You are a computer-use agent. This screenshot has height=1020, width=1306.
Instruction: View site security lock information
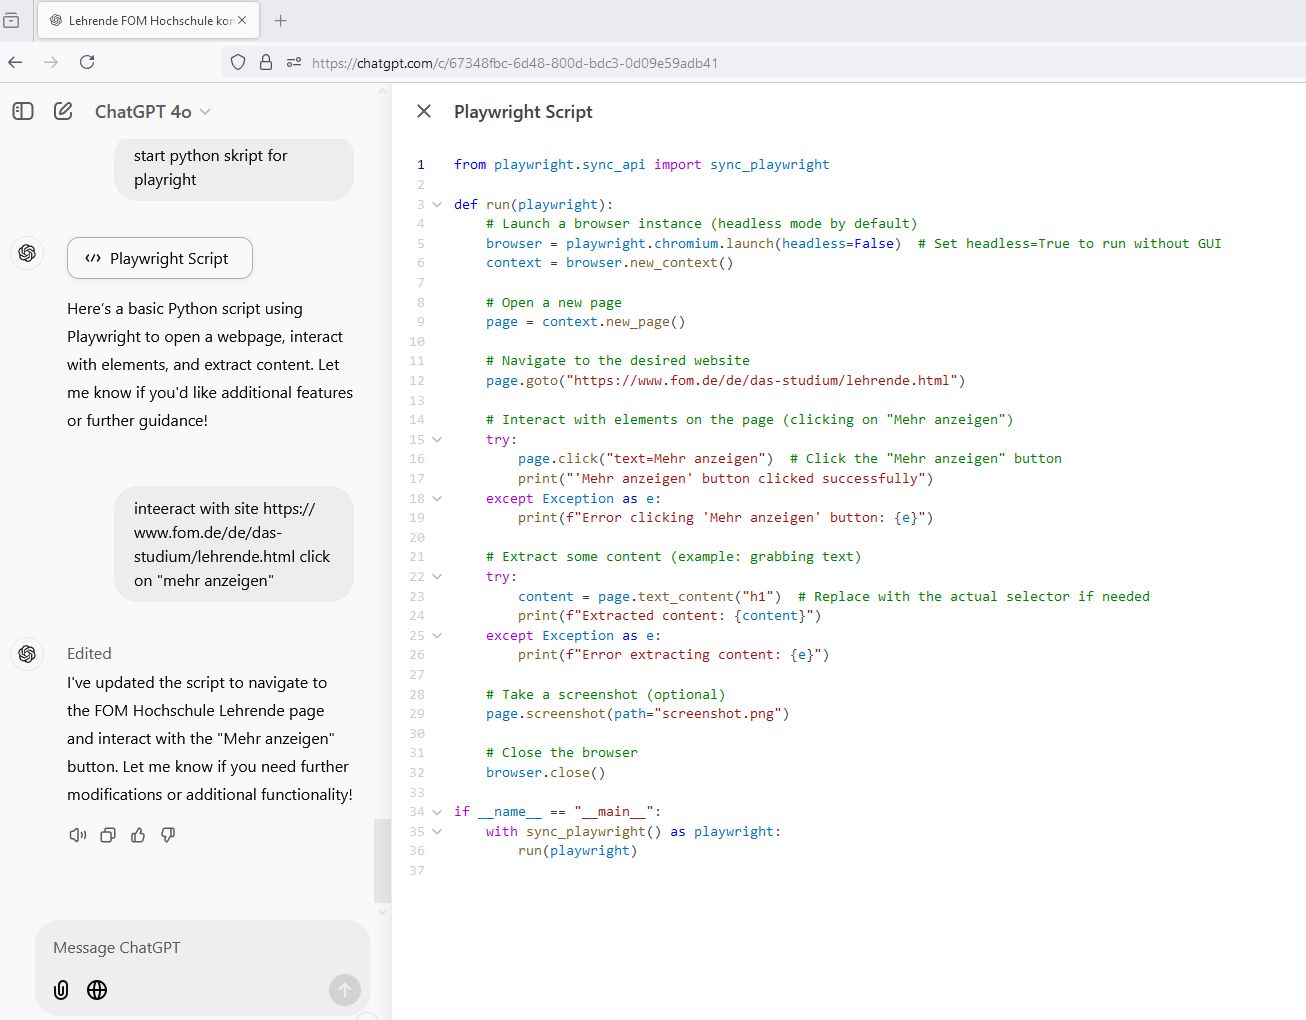[x=266, y=62]
